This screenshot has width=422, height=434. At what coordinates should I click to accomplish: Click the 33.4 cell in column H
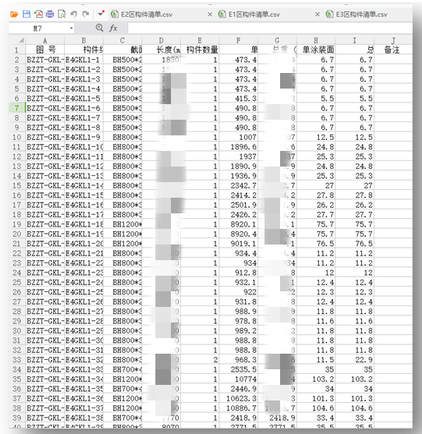pyautogui.click(x=316, y=418)
